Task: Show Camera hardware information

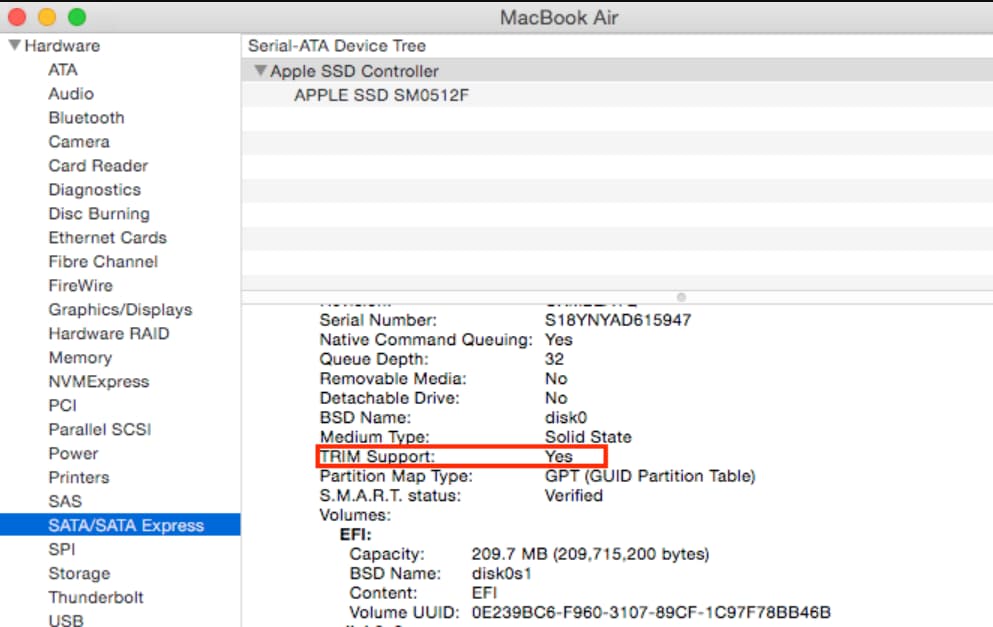Action: [79, 142]
